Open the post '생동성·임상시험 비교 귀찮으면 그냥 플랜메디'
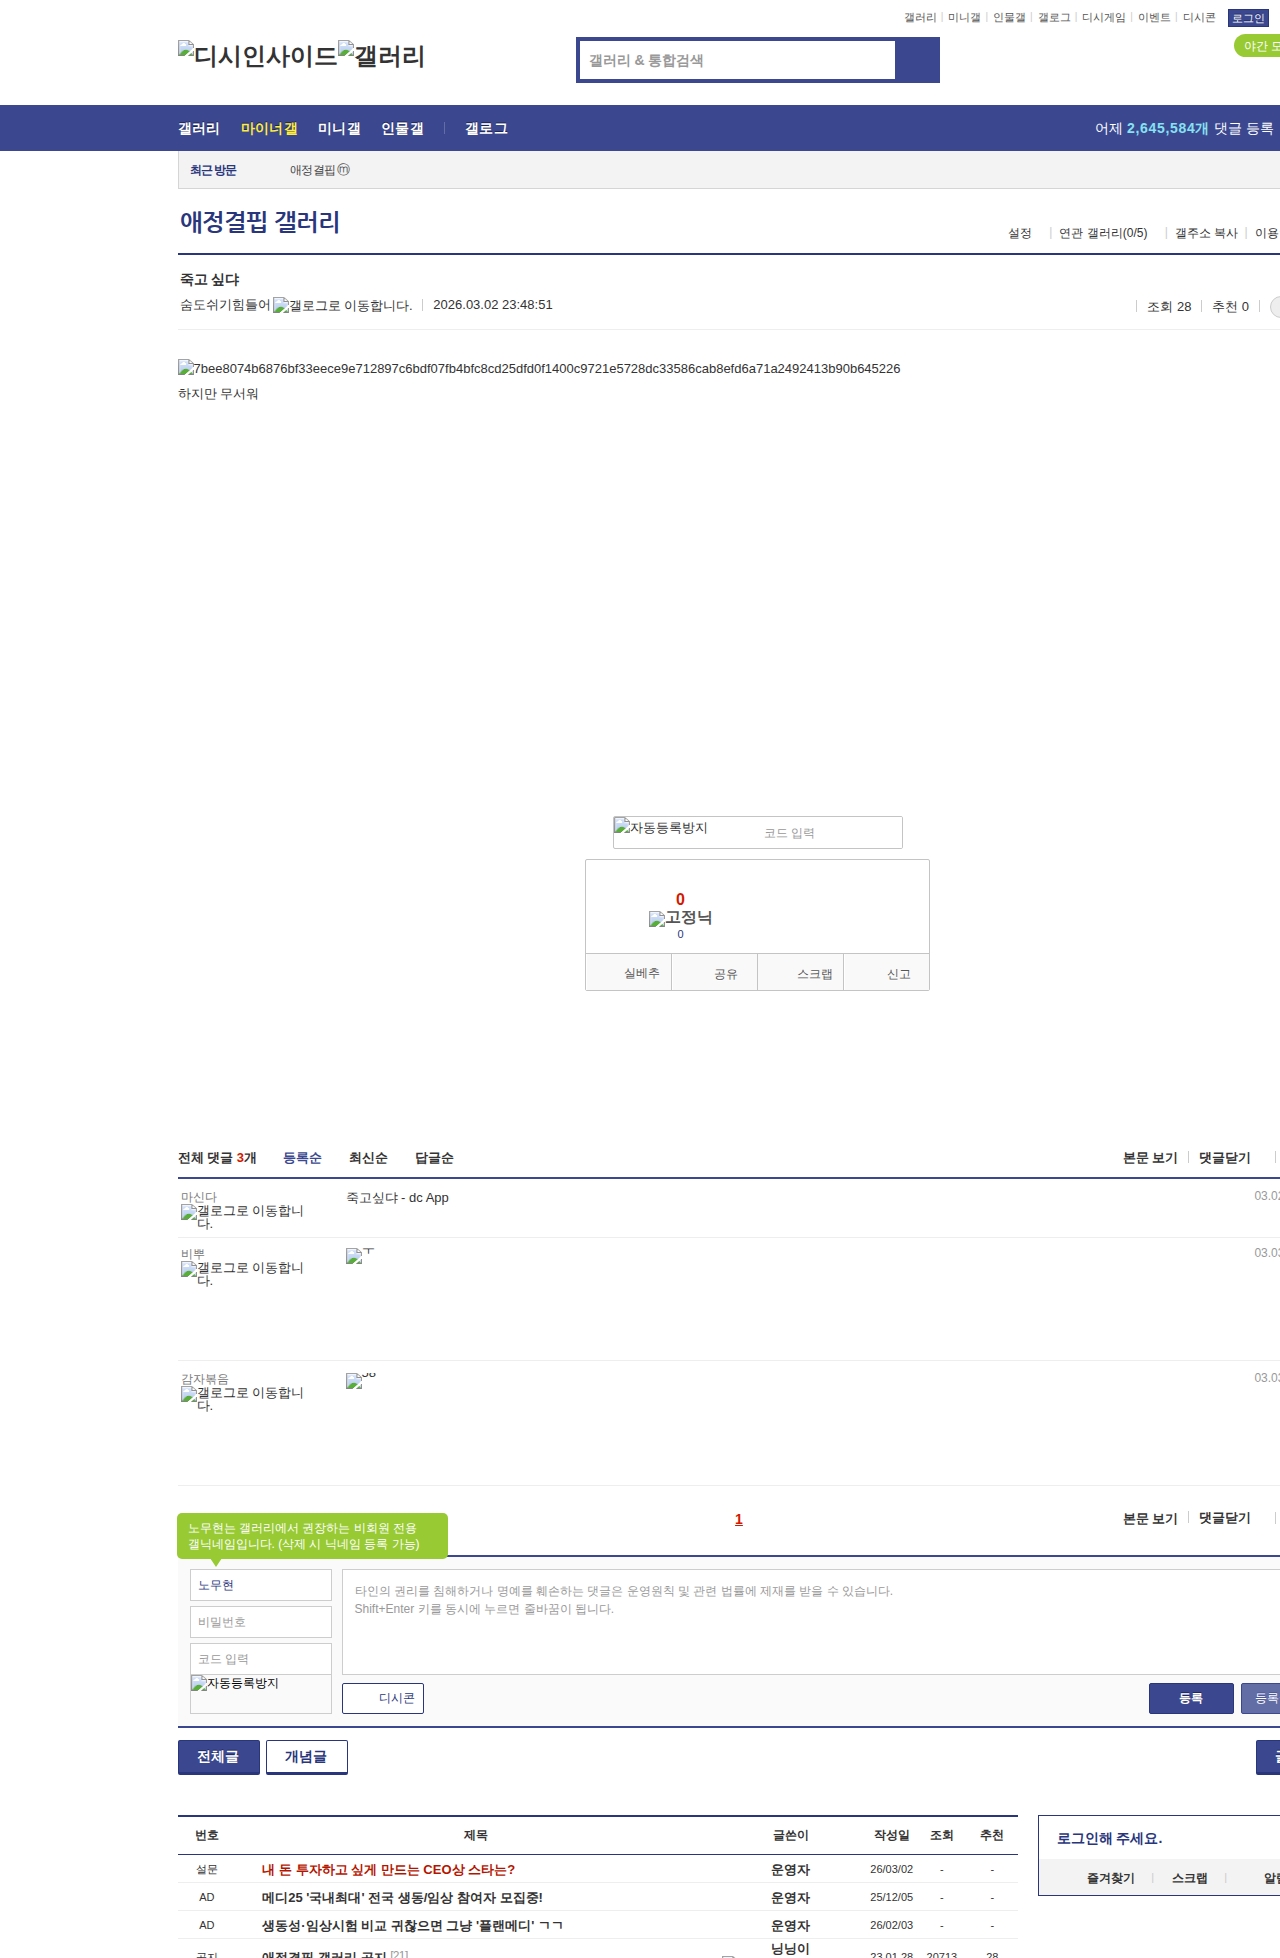This screenshot has width=1280, height=1958. click(x=412, y=1925)
